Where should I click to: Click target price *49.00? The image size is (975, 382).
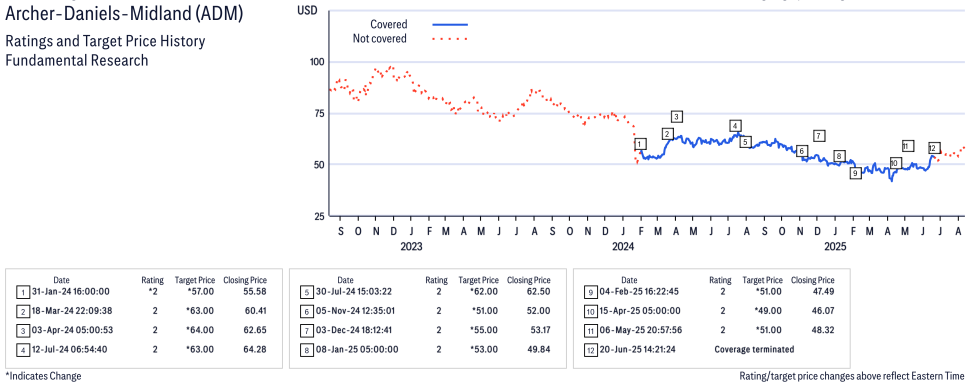coord(769,310)
